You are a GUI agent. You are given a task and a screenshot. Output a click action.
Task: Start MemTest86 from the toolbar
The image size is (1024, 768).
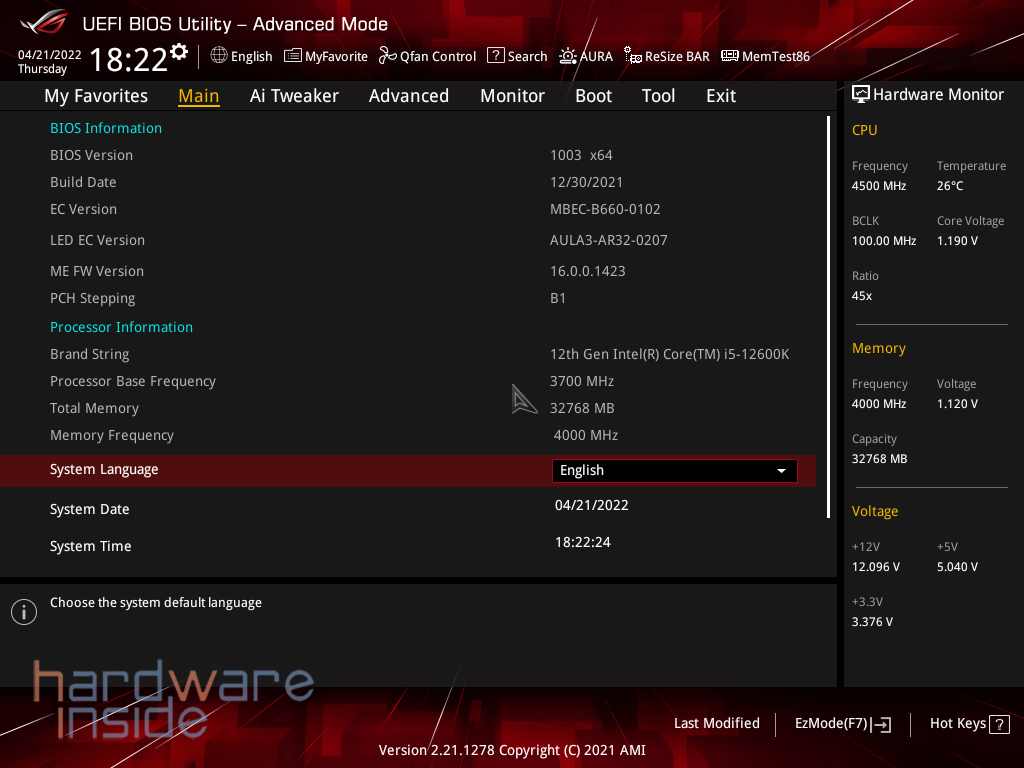[x=765, y=56]
